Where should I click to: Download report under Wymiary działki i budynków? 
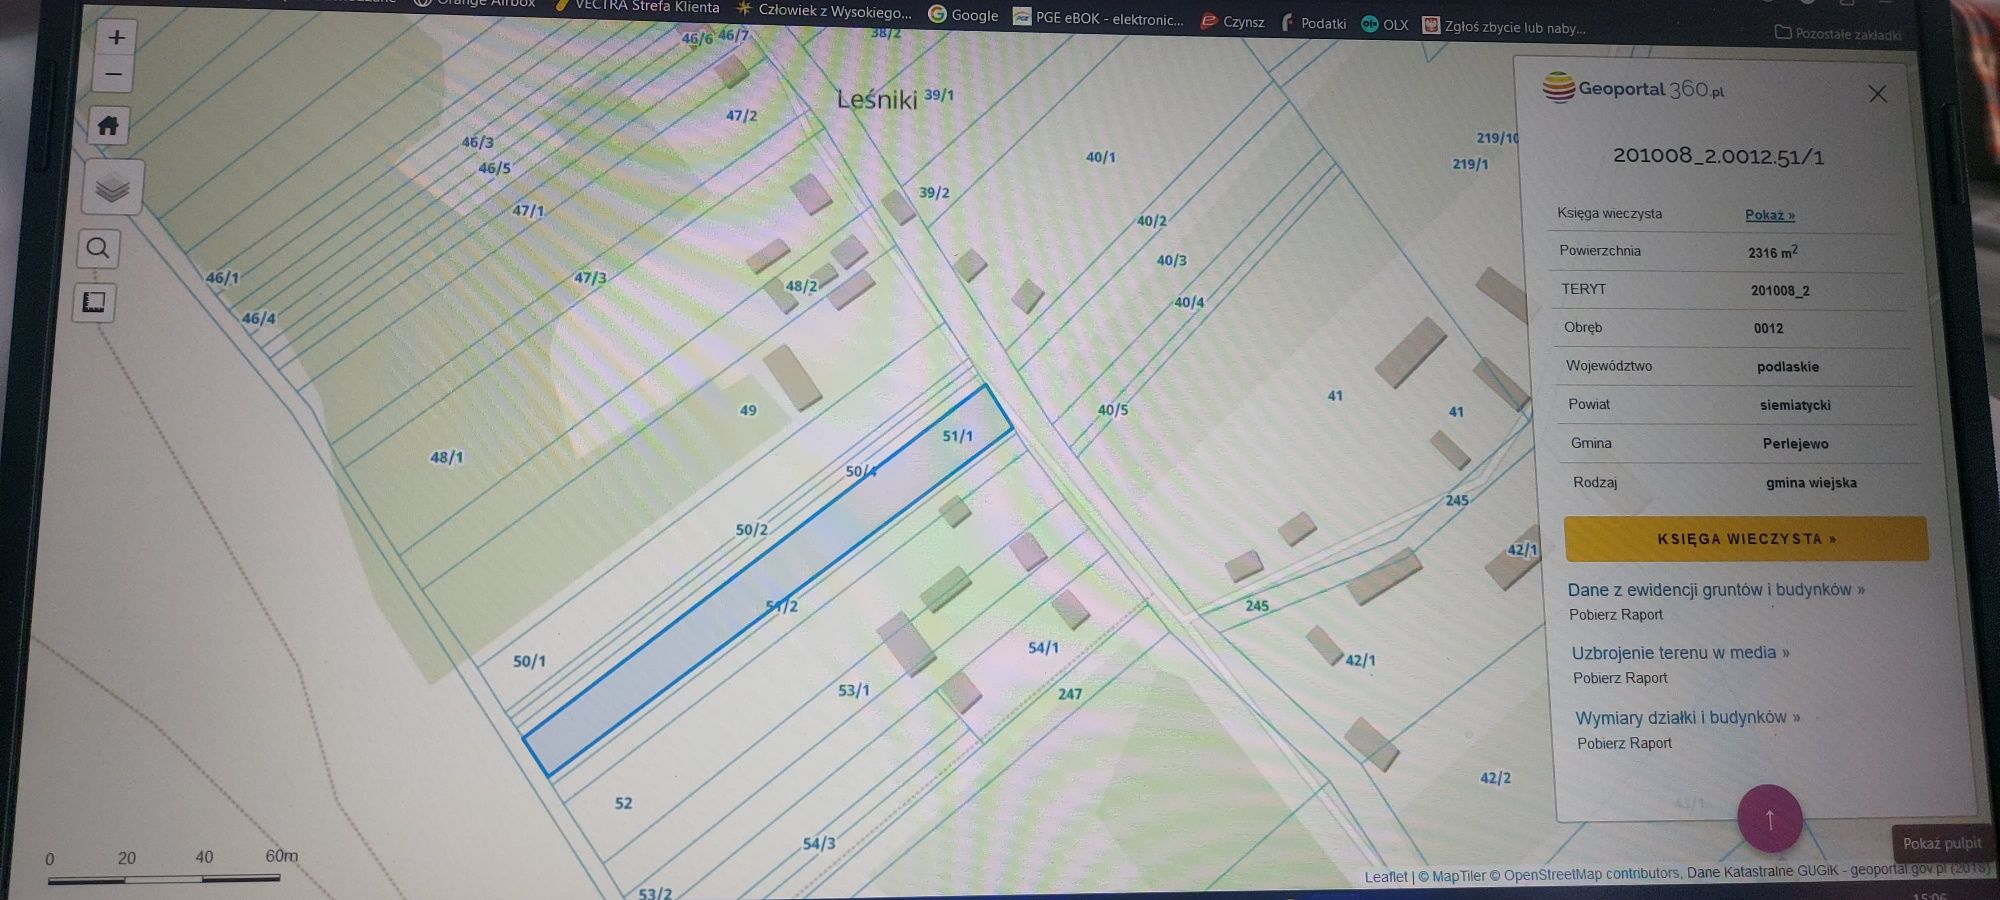click(1624, 743)
